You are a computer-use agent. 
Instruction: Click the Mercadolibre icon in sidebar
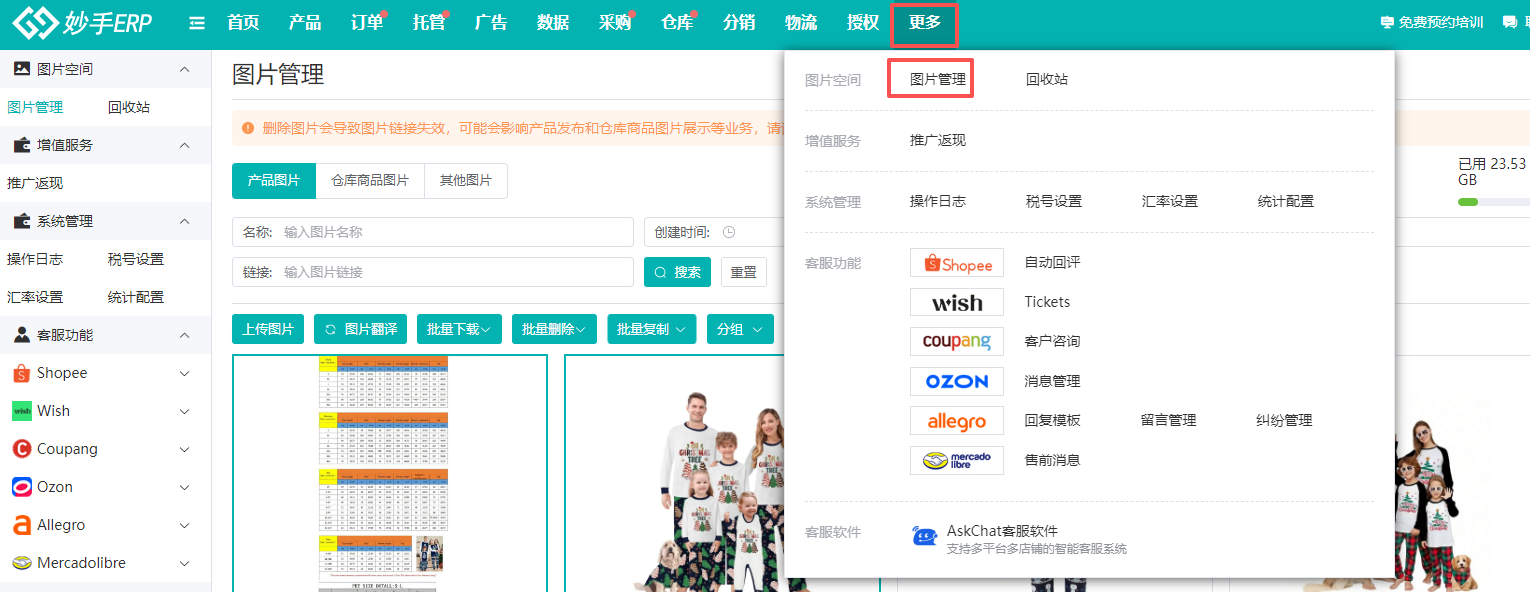[x=21, y=563]
